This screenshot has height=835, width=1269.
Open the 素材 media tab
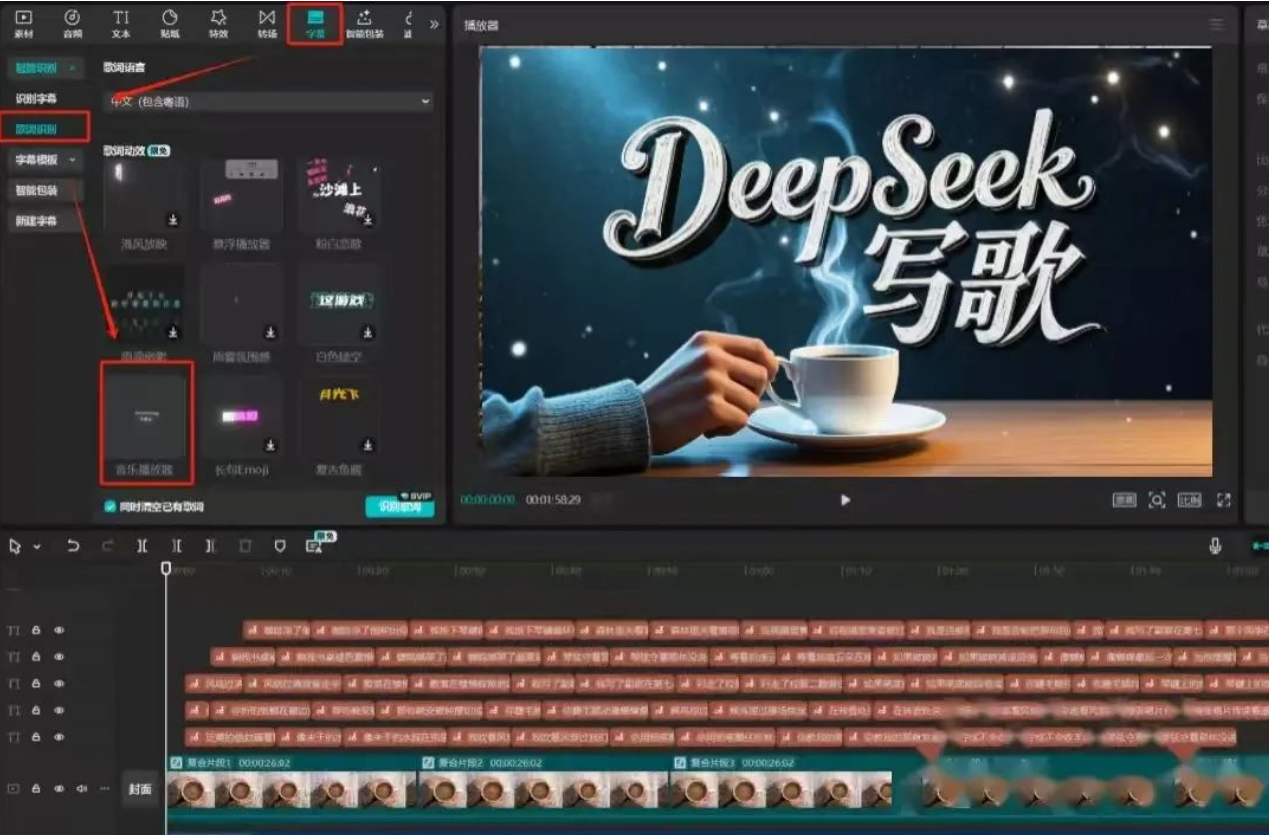23,23
